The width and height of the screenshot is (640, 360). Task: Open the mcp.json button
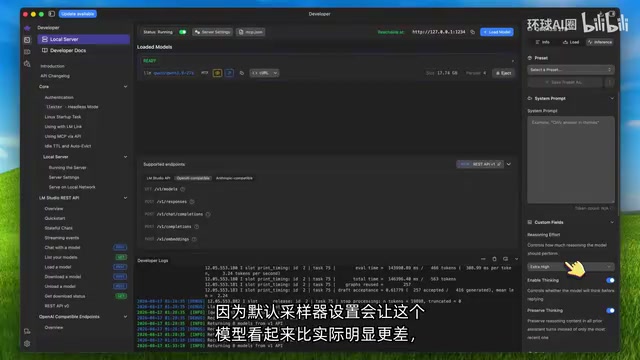tap(251, 32)
